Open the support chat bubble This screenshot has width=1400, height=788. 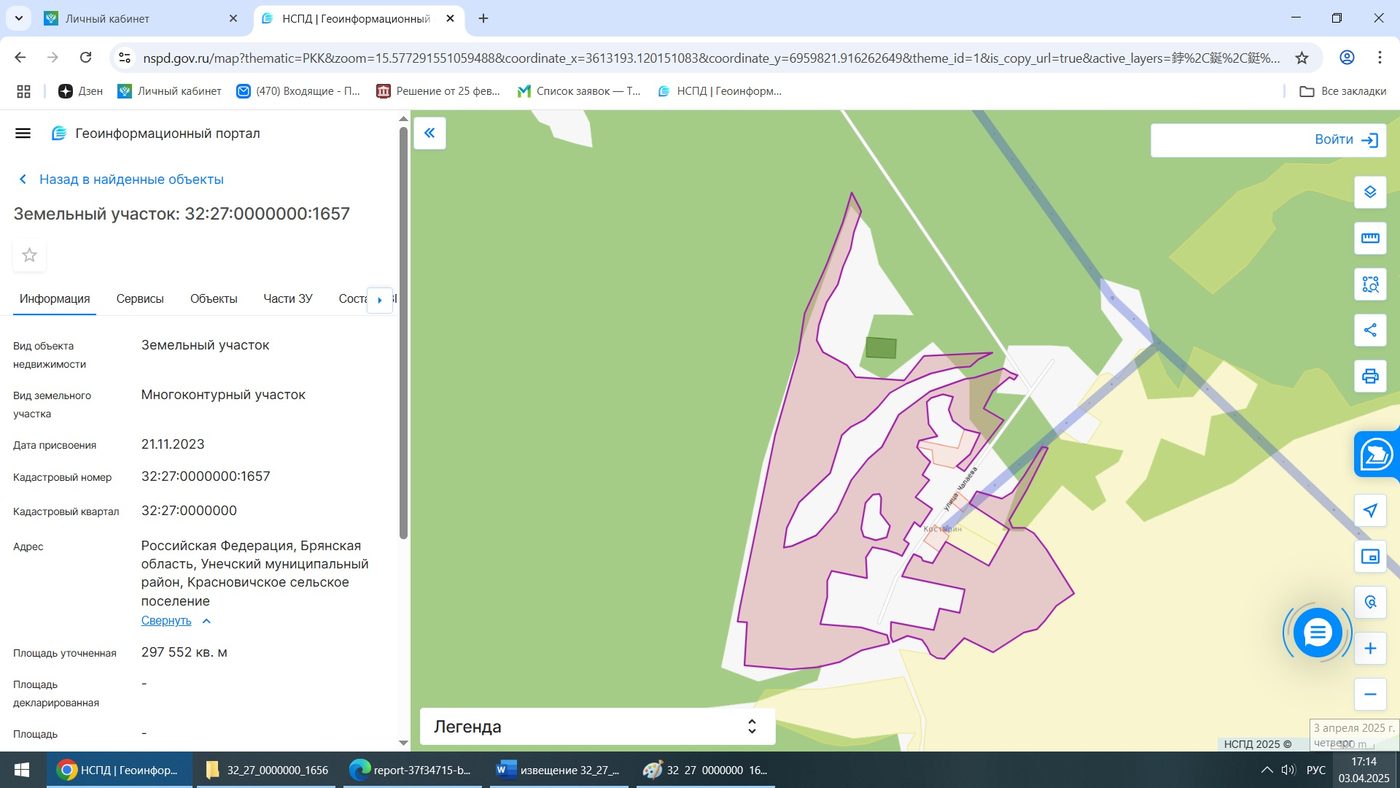coord(1317,632)
